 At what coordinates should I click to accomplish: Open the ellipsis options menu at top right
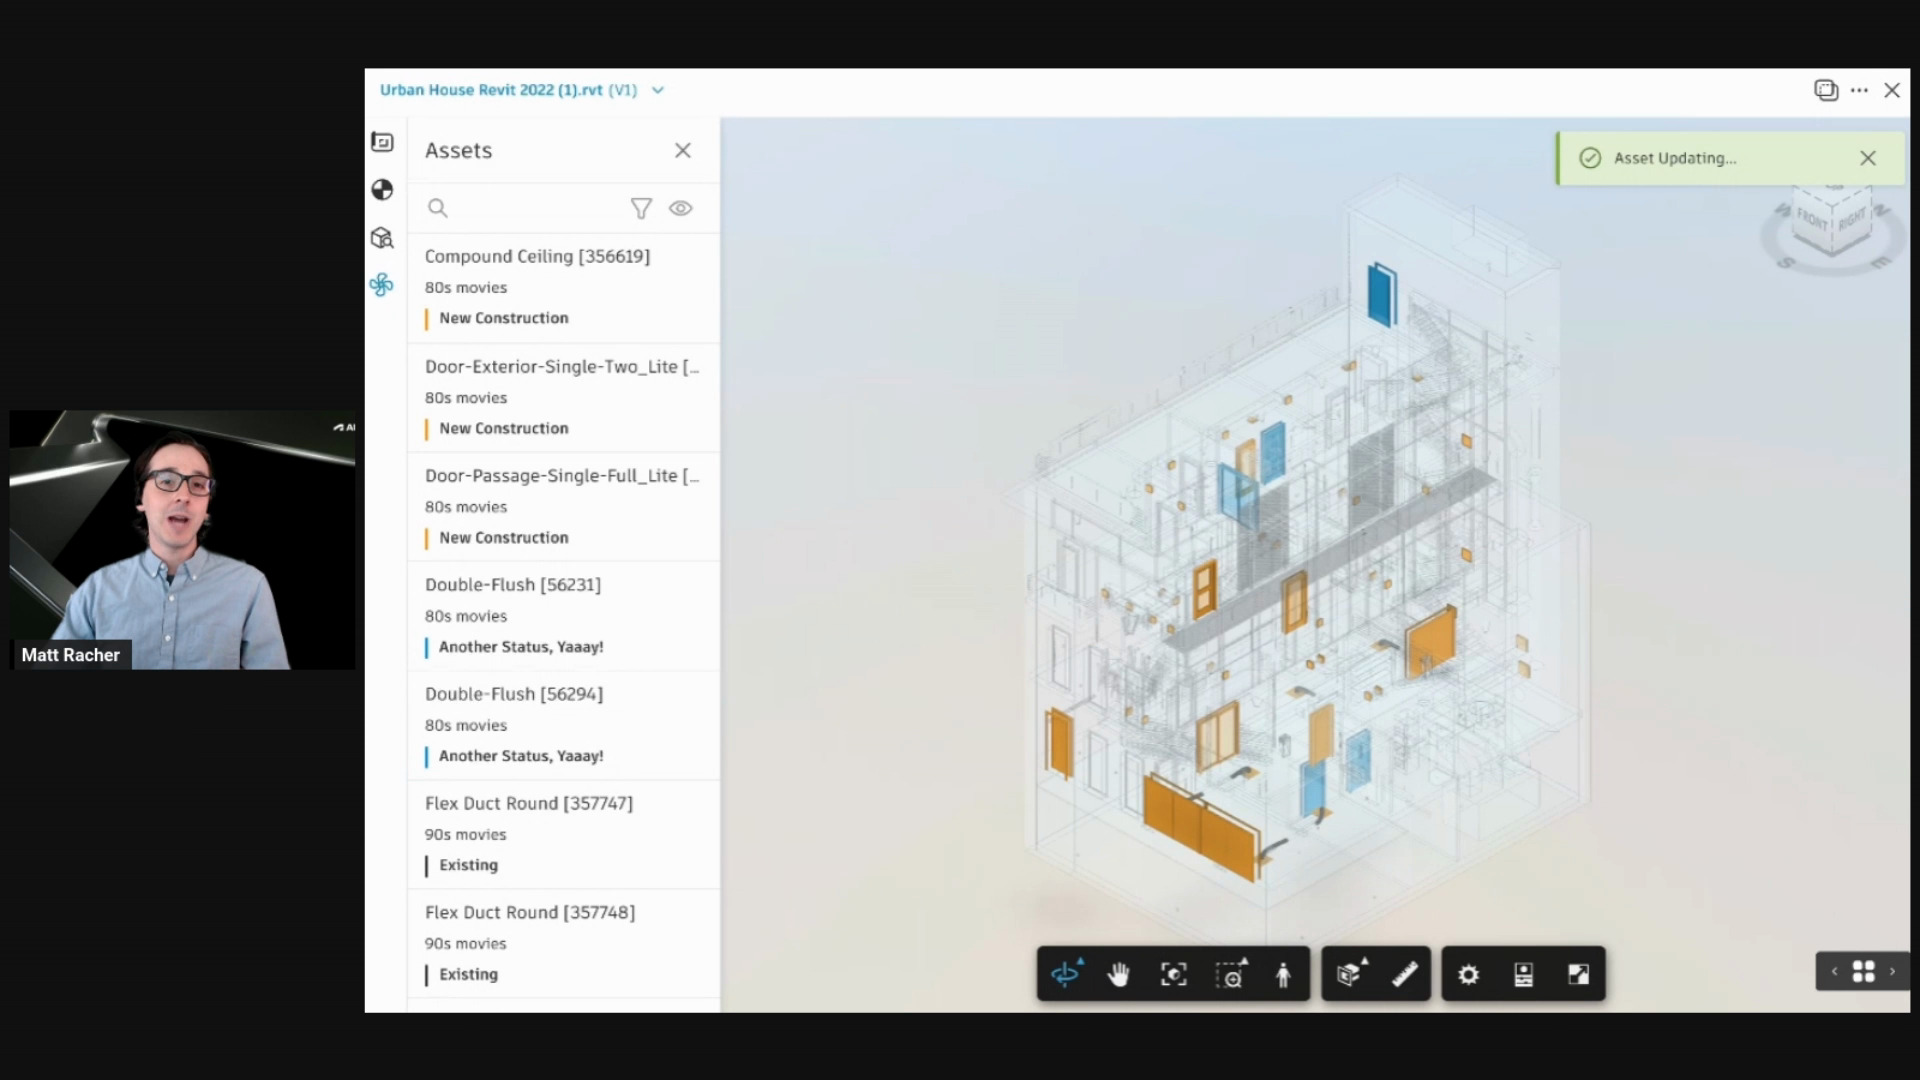(1859, 90)
